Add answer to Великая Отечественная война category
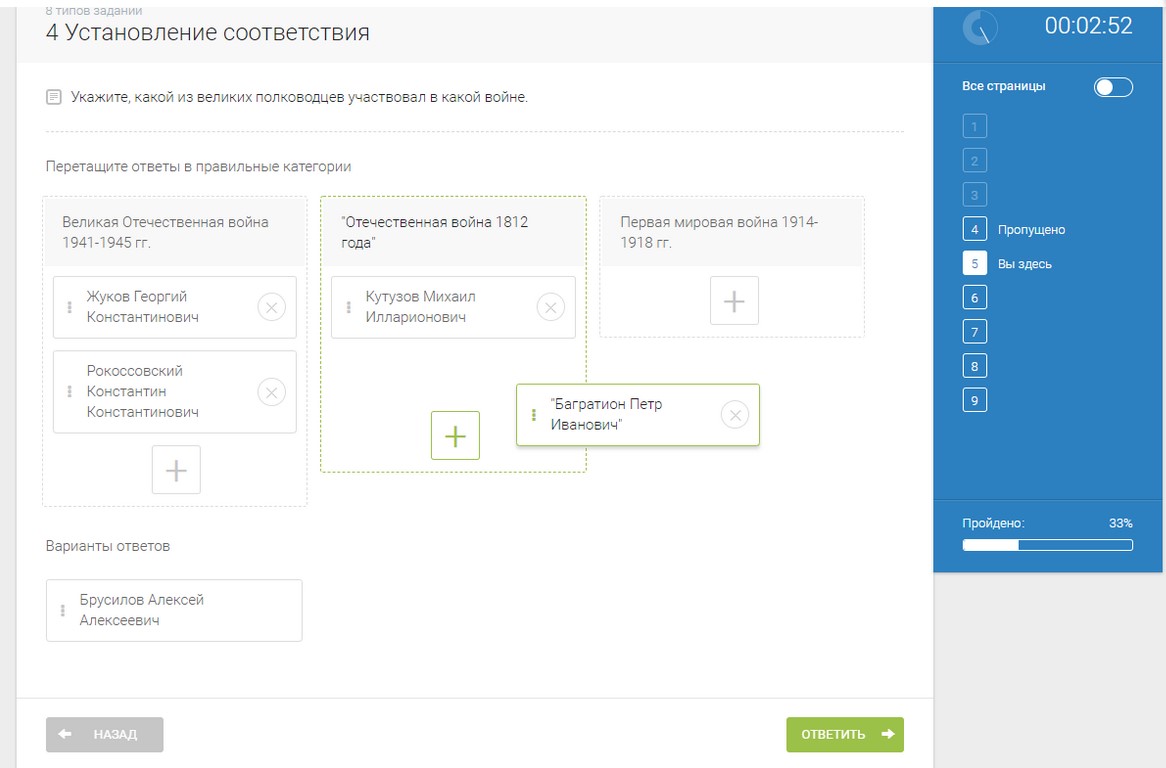This screenshot has height=768, width=1166. point(176,470)
